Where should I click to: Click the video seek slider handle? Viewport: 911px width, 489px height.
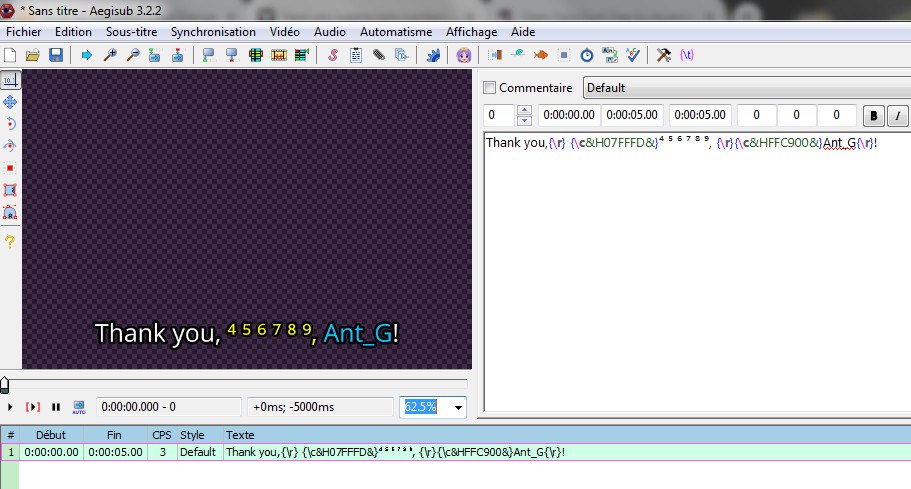[x=5, y=384]
